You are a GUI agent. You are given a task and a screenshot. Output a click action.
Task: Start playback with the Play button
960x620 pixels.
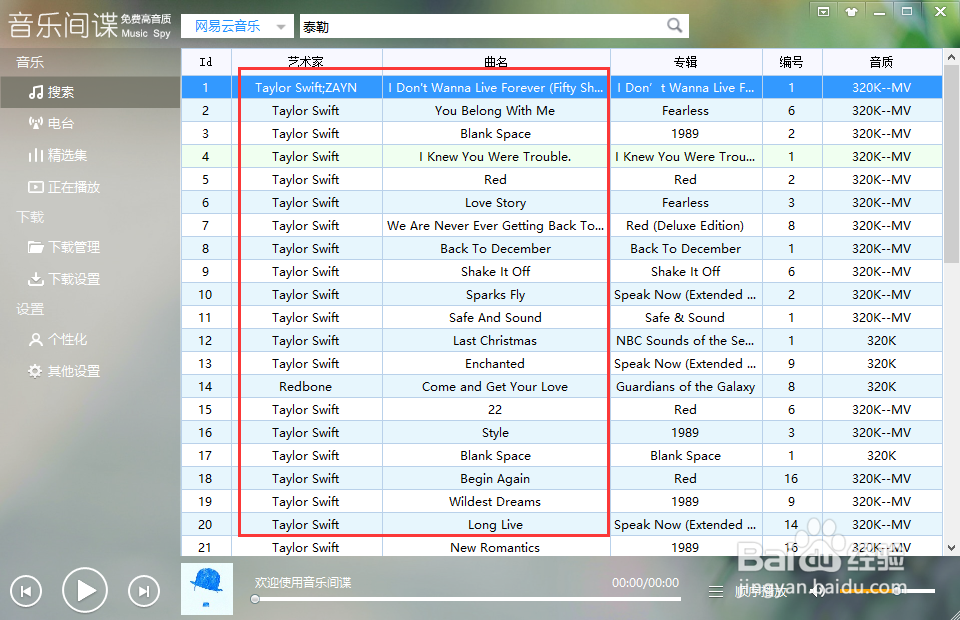pyautogui.click(x=85, y=591)
